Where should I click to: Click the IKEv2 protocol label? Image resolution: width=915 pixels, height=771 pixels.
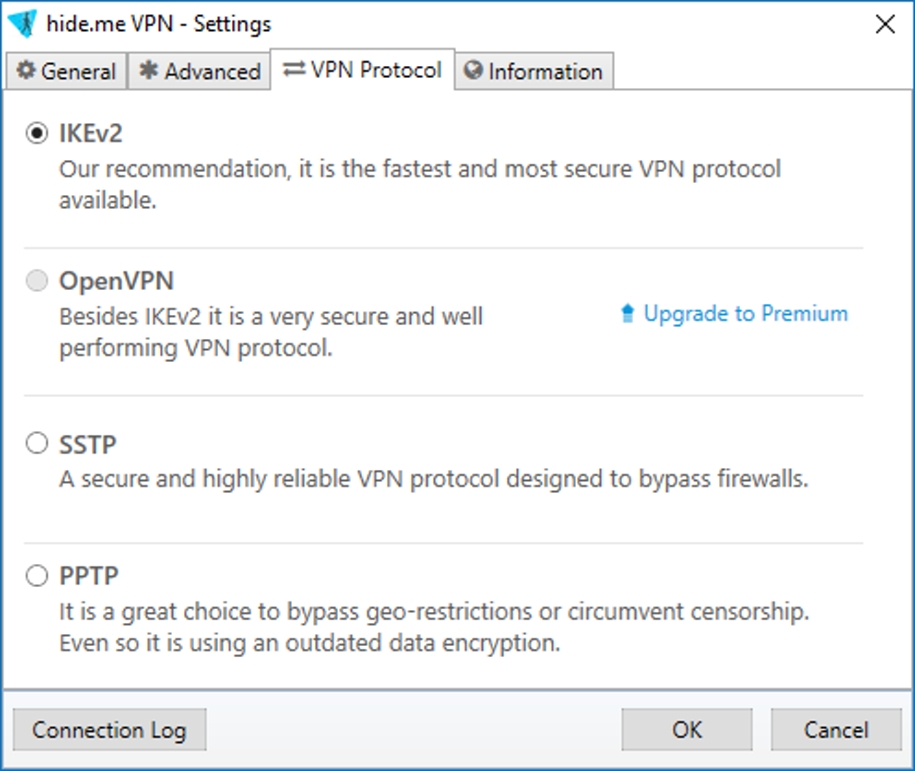(x=90, y=134)
